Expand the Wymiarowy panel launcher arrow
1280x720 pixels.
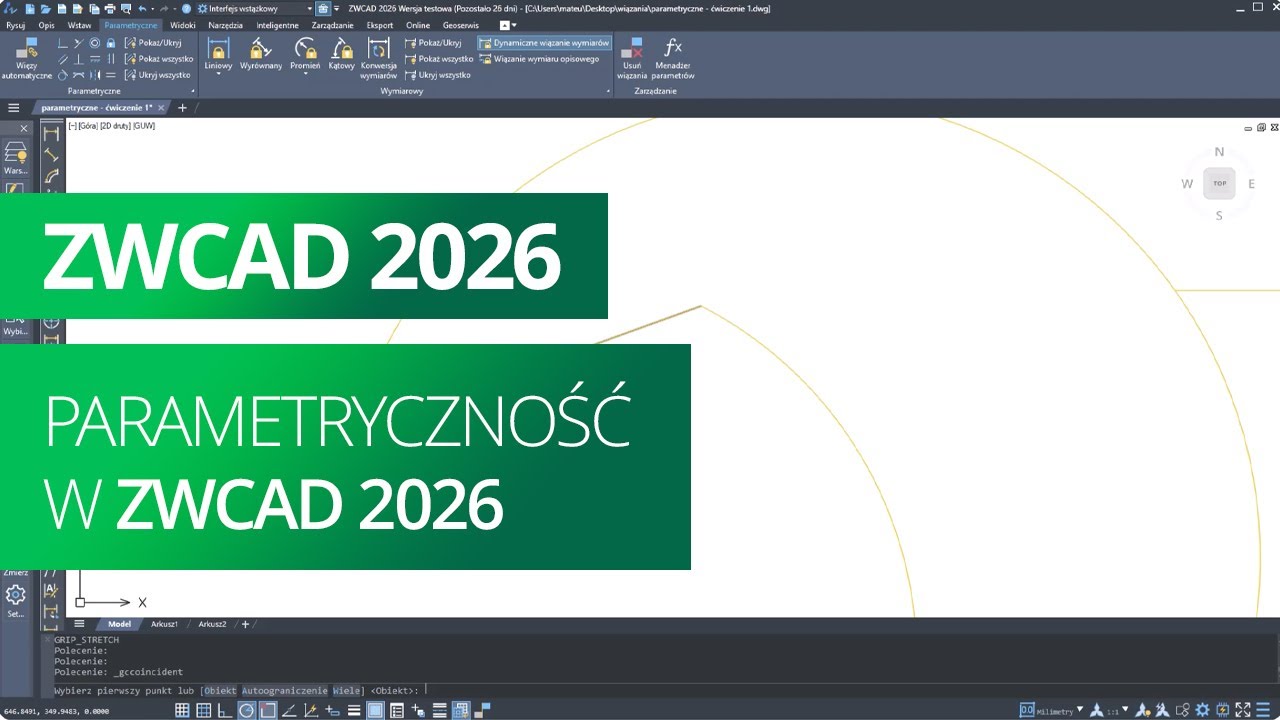point(608,91)
